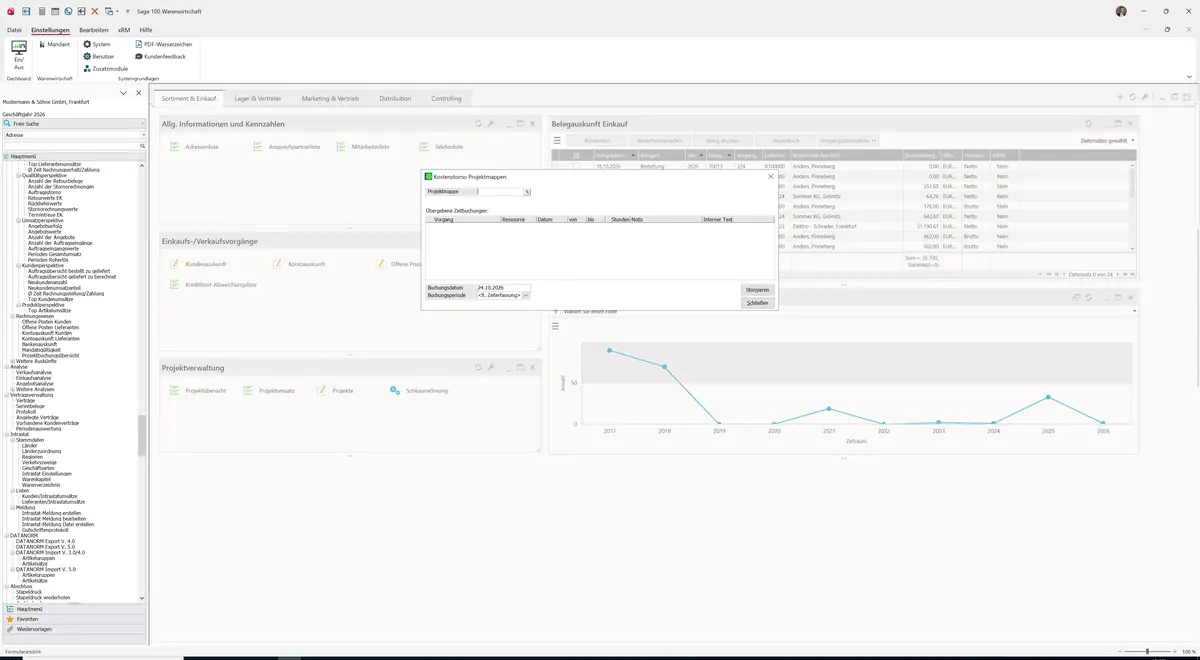Switch to the Controlling dashboard tab
Image resolution: width=1200 pixels, height=660 pixels.
pyautogui.click(x=446, y=99)
